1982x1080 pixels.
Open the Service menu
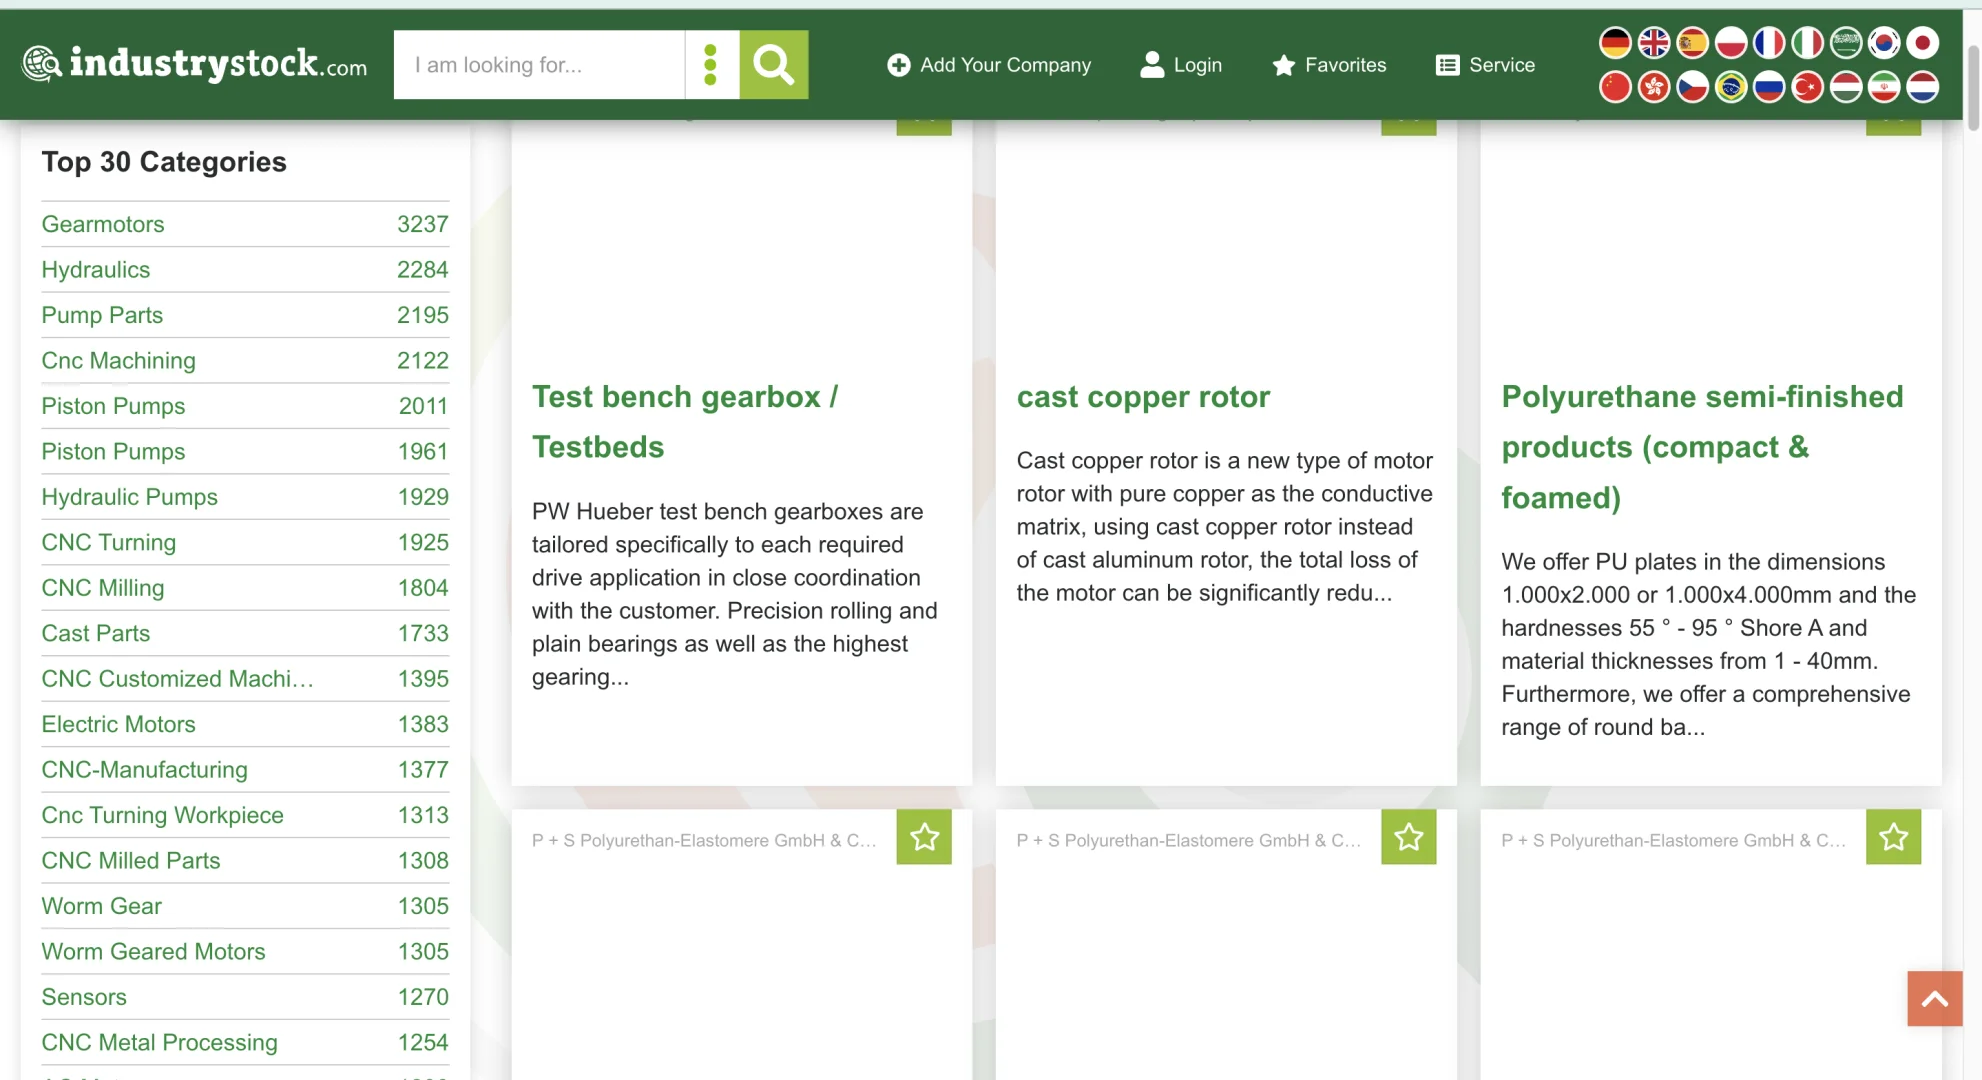pos(1485,65)
